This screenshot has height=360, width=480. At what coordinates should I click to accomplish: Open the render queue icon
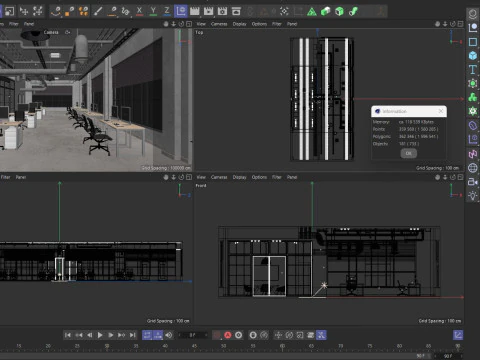236,11
